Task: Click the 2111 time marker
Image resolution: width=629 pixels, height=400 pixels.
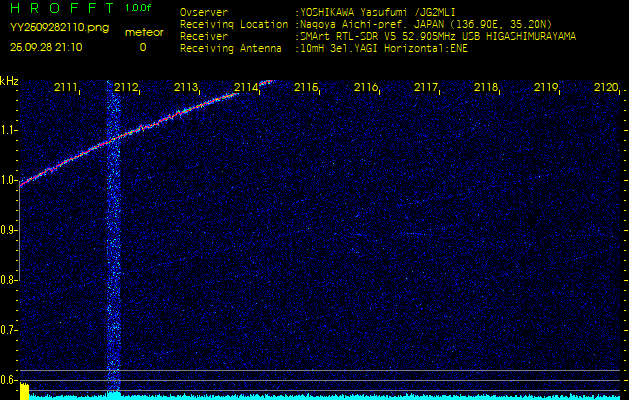Action: tap(66, 88)
